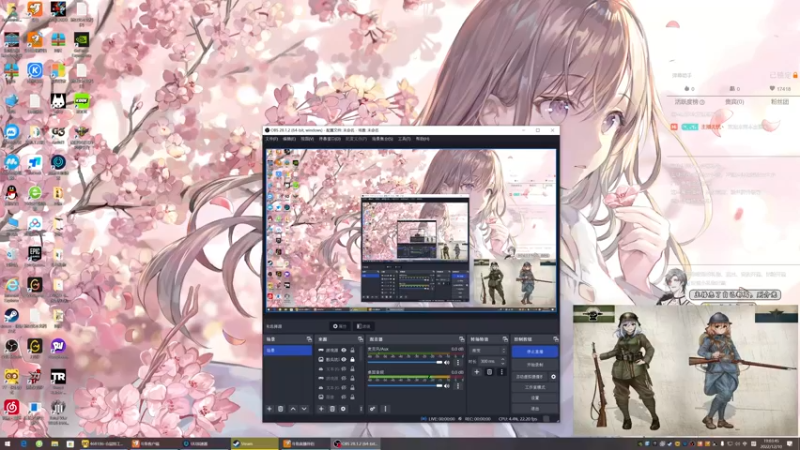800x450 pixels.
Task: Switch to OBS taskbar window
Action: pos(355,444)
